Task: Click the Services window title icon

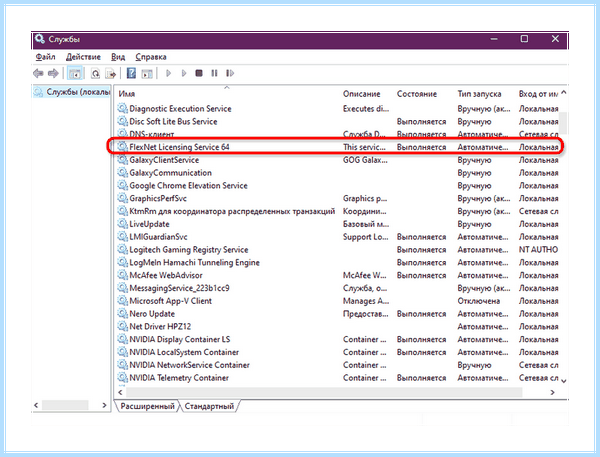Action: 39,39
